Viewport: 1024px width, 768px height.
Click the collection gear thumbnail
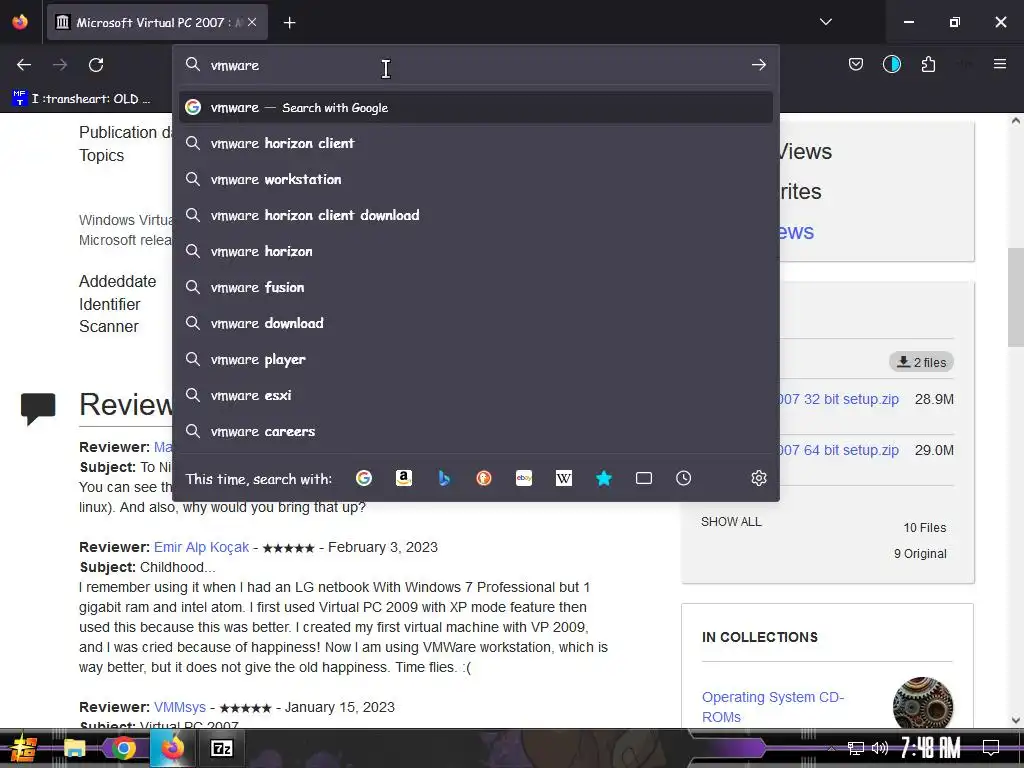pos(922,703)
